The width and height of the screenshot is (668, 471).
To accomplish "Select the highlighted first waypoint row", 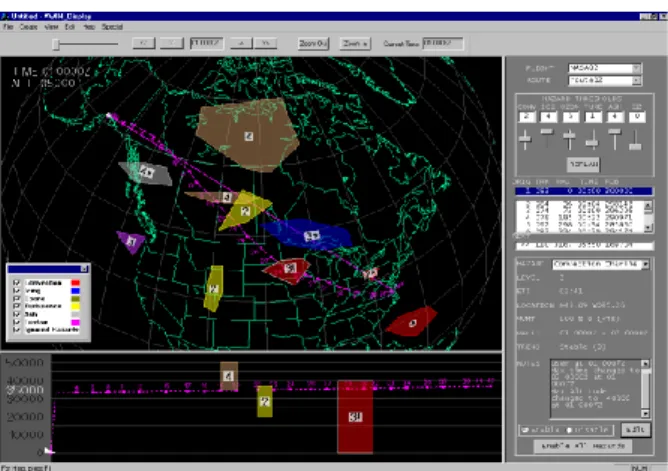I will tap(584, 191).
